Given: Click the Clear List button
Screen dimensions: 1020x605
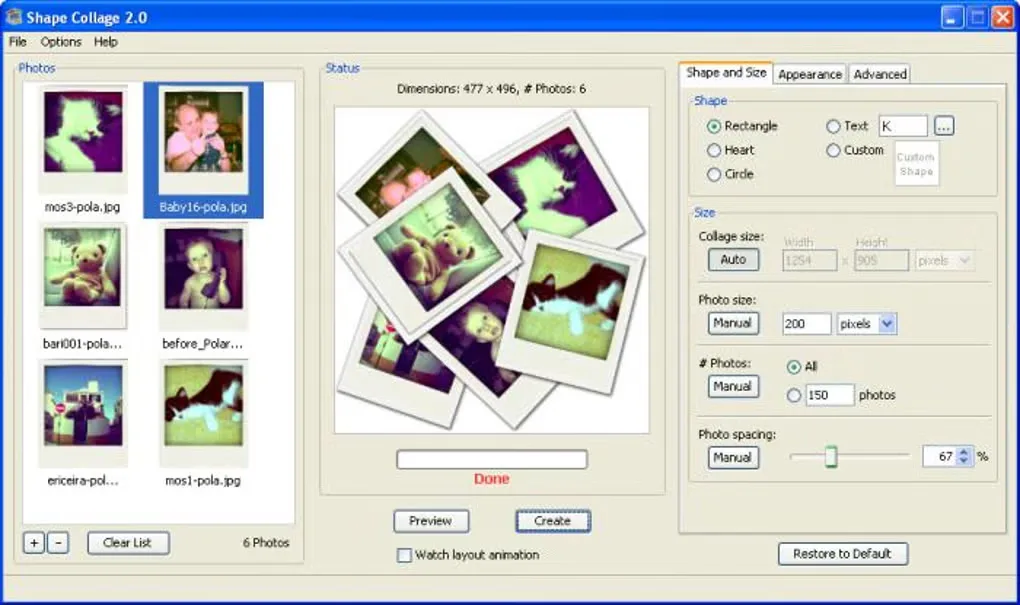Looking at the screenshot, I should tap(128, 543).
